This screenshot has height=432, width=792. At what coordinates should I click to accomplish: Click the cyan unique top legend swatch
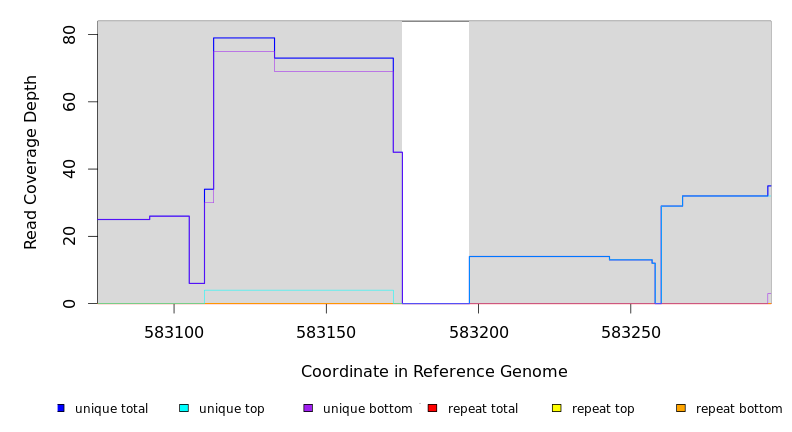coord(184,408)
